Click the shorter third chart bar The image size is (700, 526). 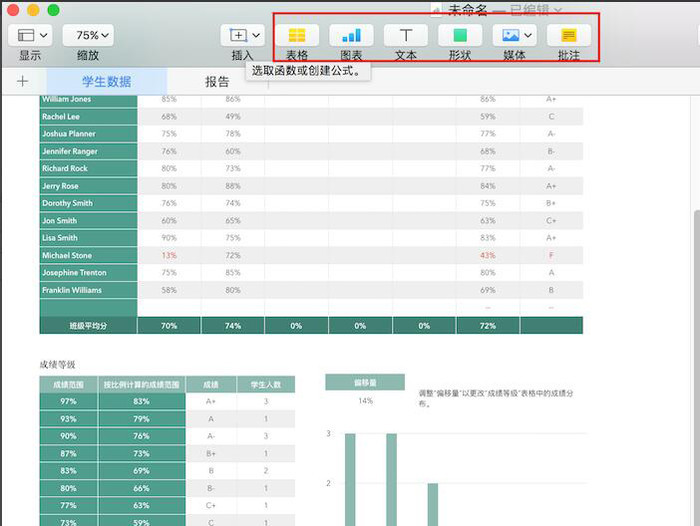click(x=433, y=505)
